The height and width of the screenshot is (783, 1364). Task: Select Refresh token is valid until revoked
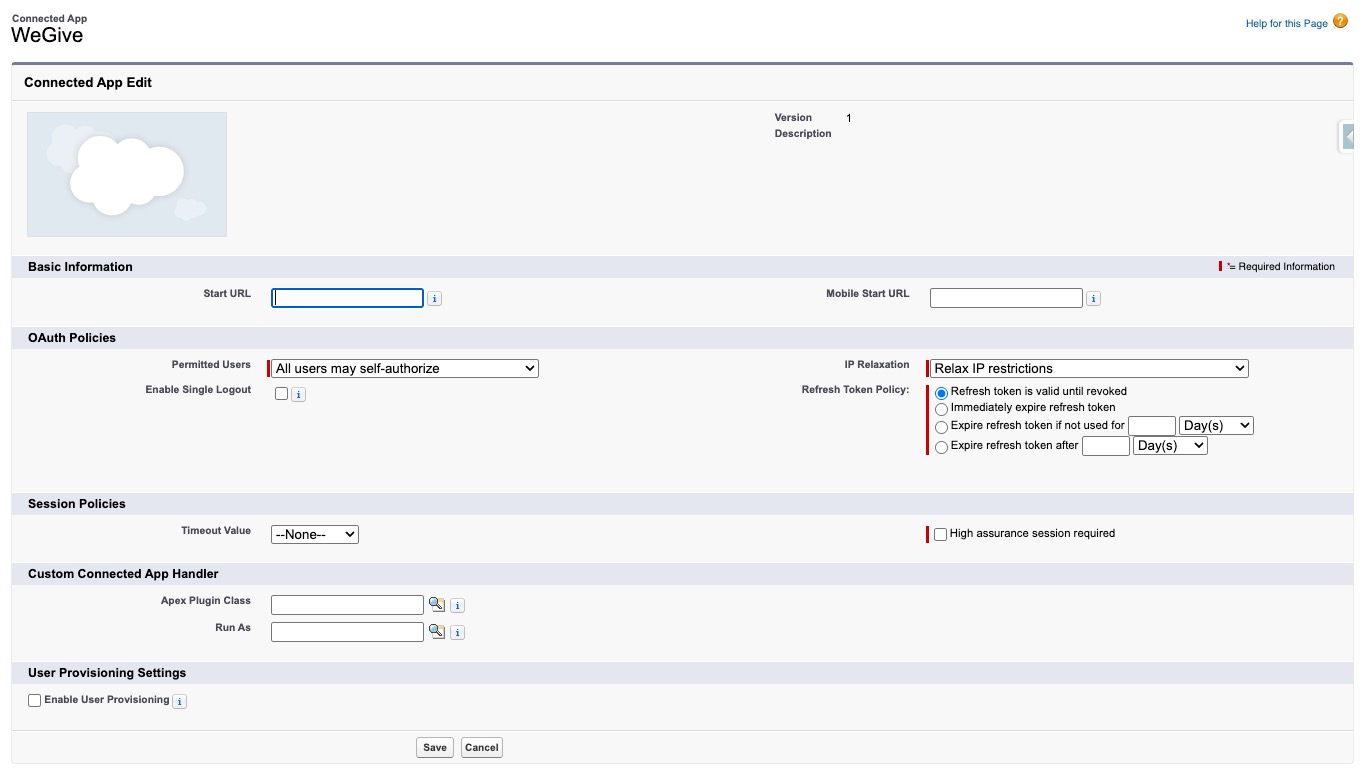941,393
